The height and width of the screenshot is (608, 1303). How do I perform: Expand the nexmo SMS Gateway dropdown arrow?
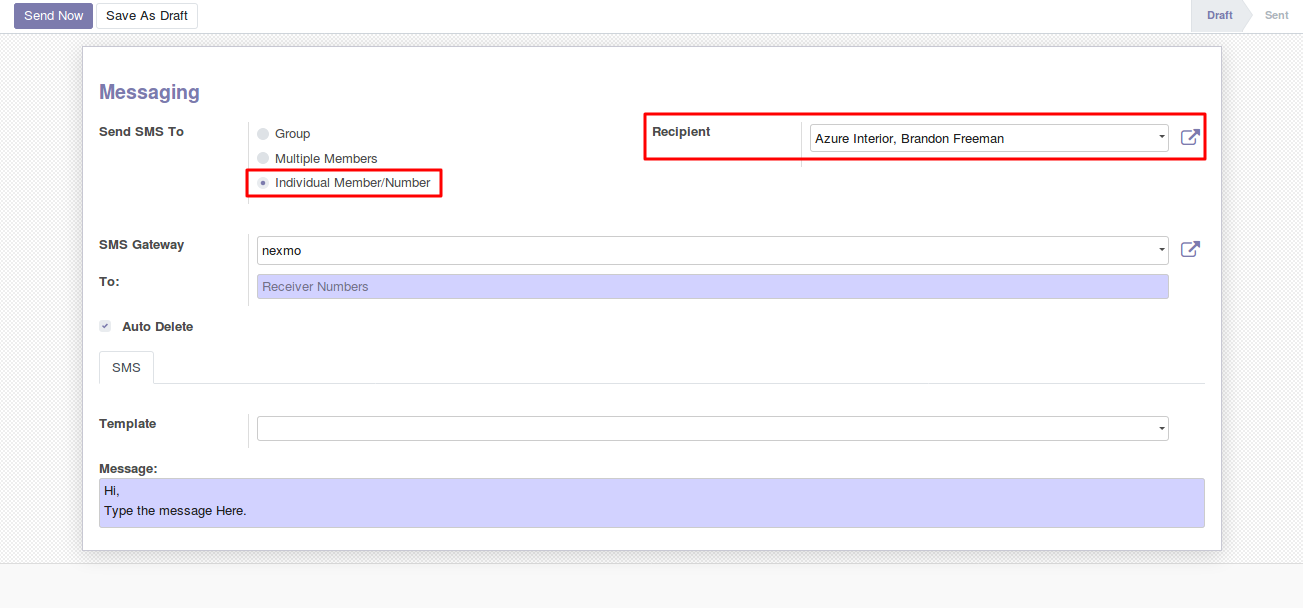(1161, 250)
